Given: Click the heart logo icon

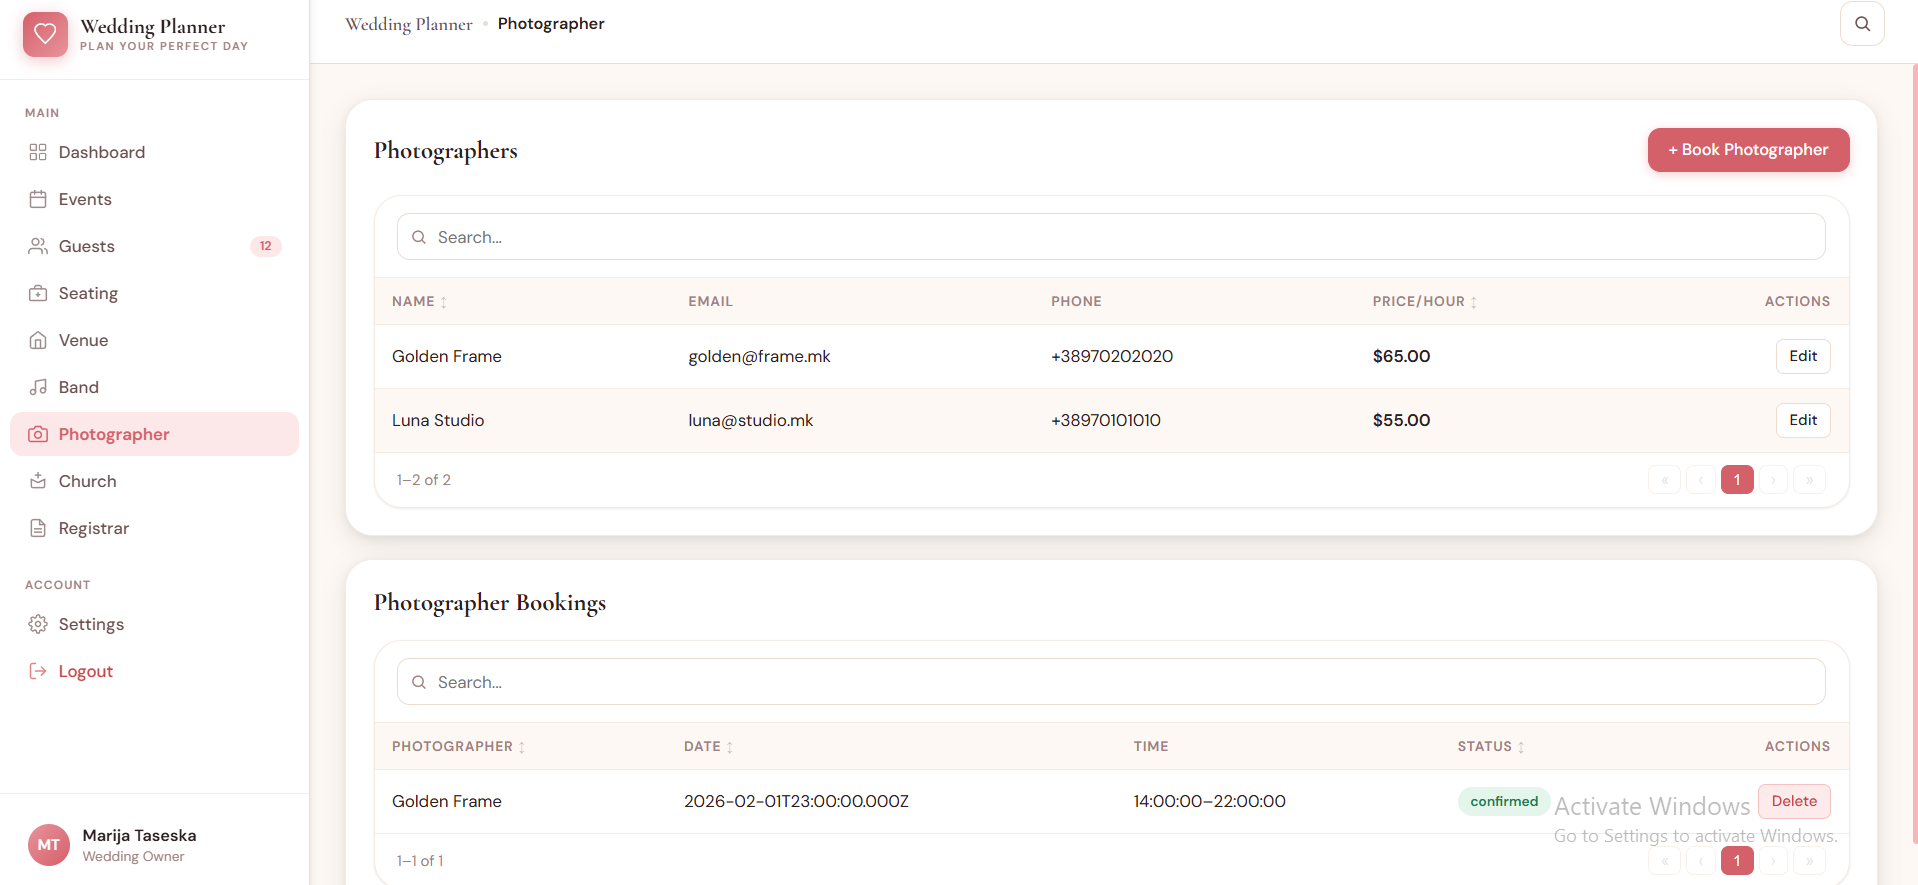Looking at the screenshot, I should pyautogui.click(x=45, y=34).
